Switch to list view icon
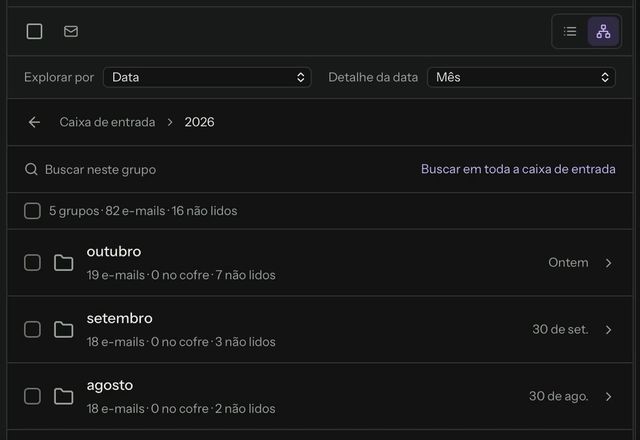 tap(570, 31)
